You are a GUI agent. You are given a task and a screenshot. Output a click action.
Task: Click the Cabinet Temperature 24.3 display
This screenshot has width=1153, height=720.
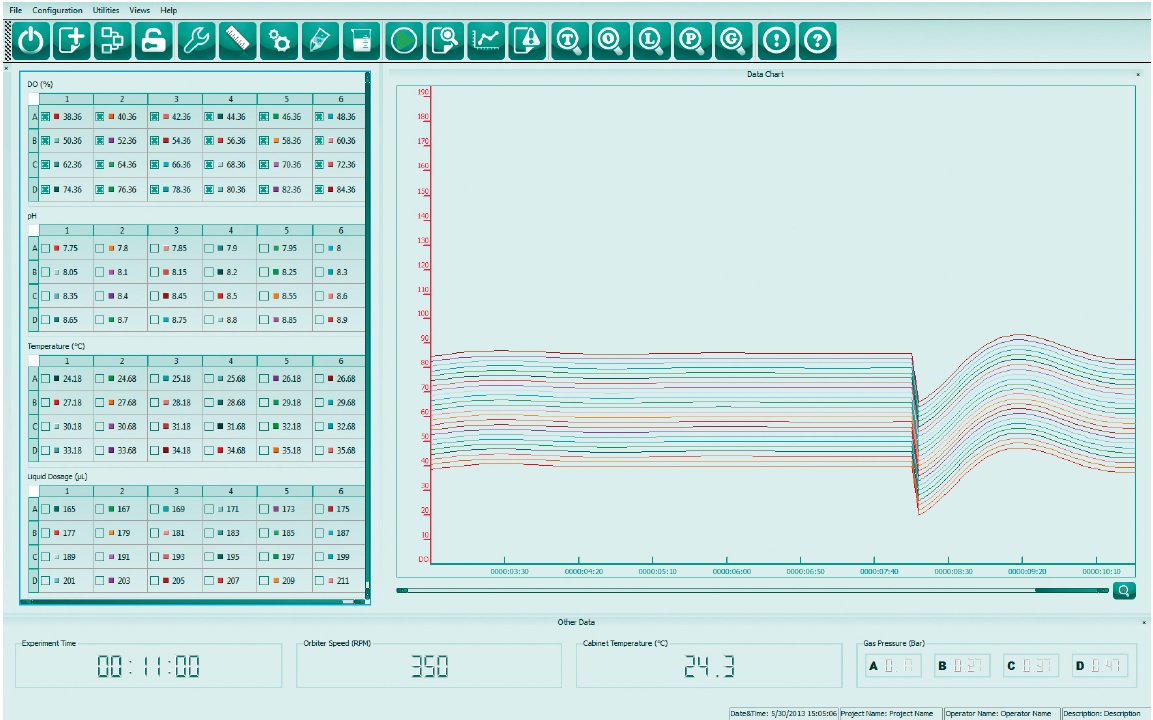click(x=709, y=666)
